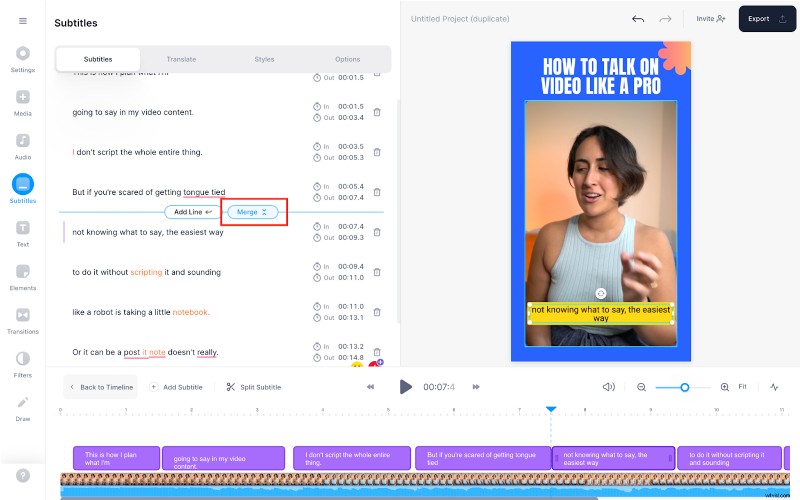This screenshot has width=800, height=500.
Task: Click the Add Line button
Action: tap(192, 212)
